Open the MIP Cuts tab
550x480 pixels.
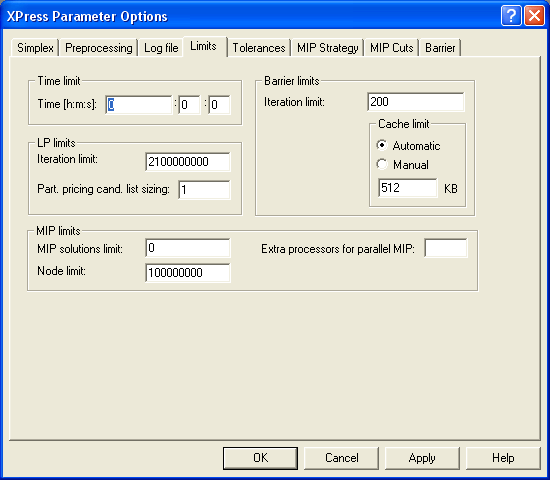click(391, 48)
